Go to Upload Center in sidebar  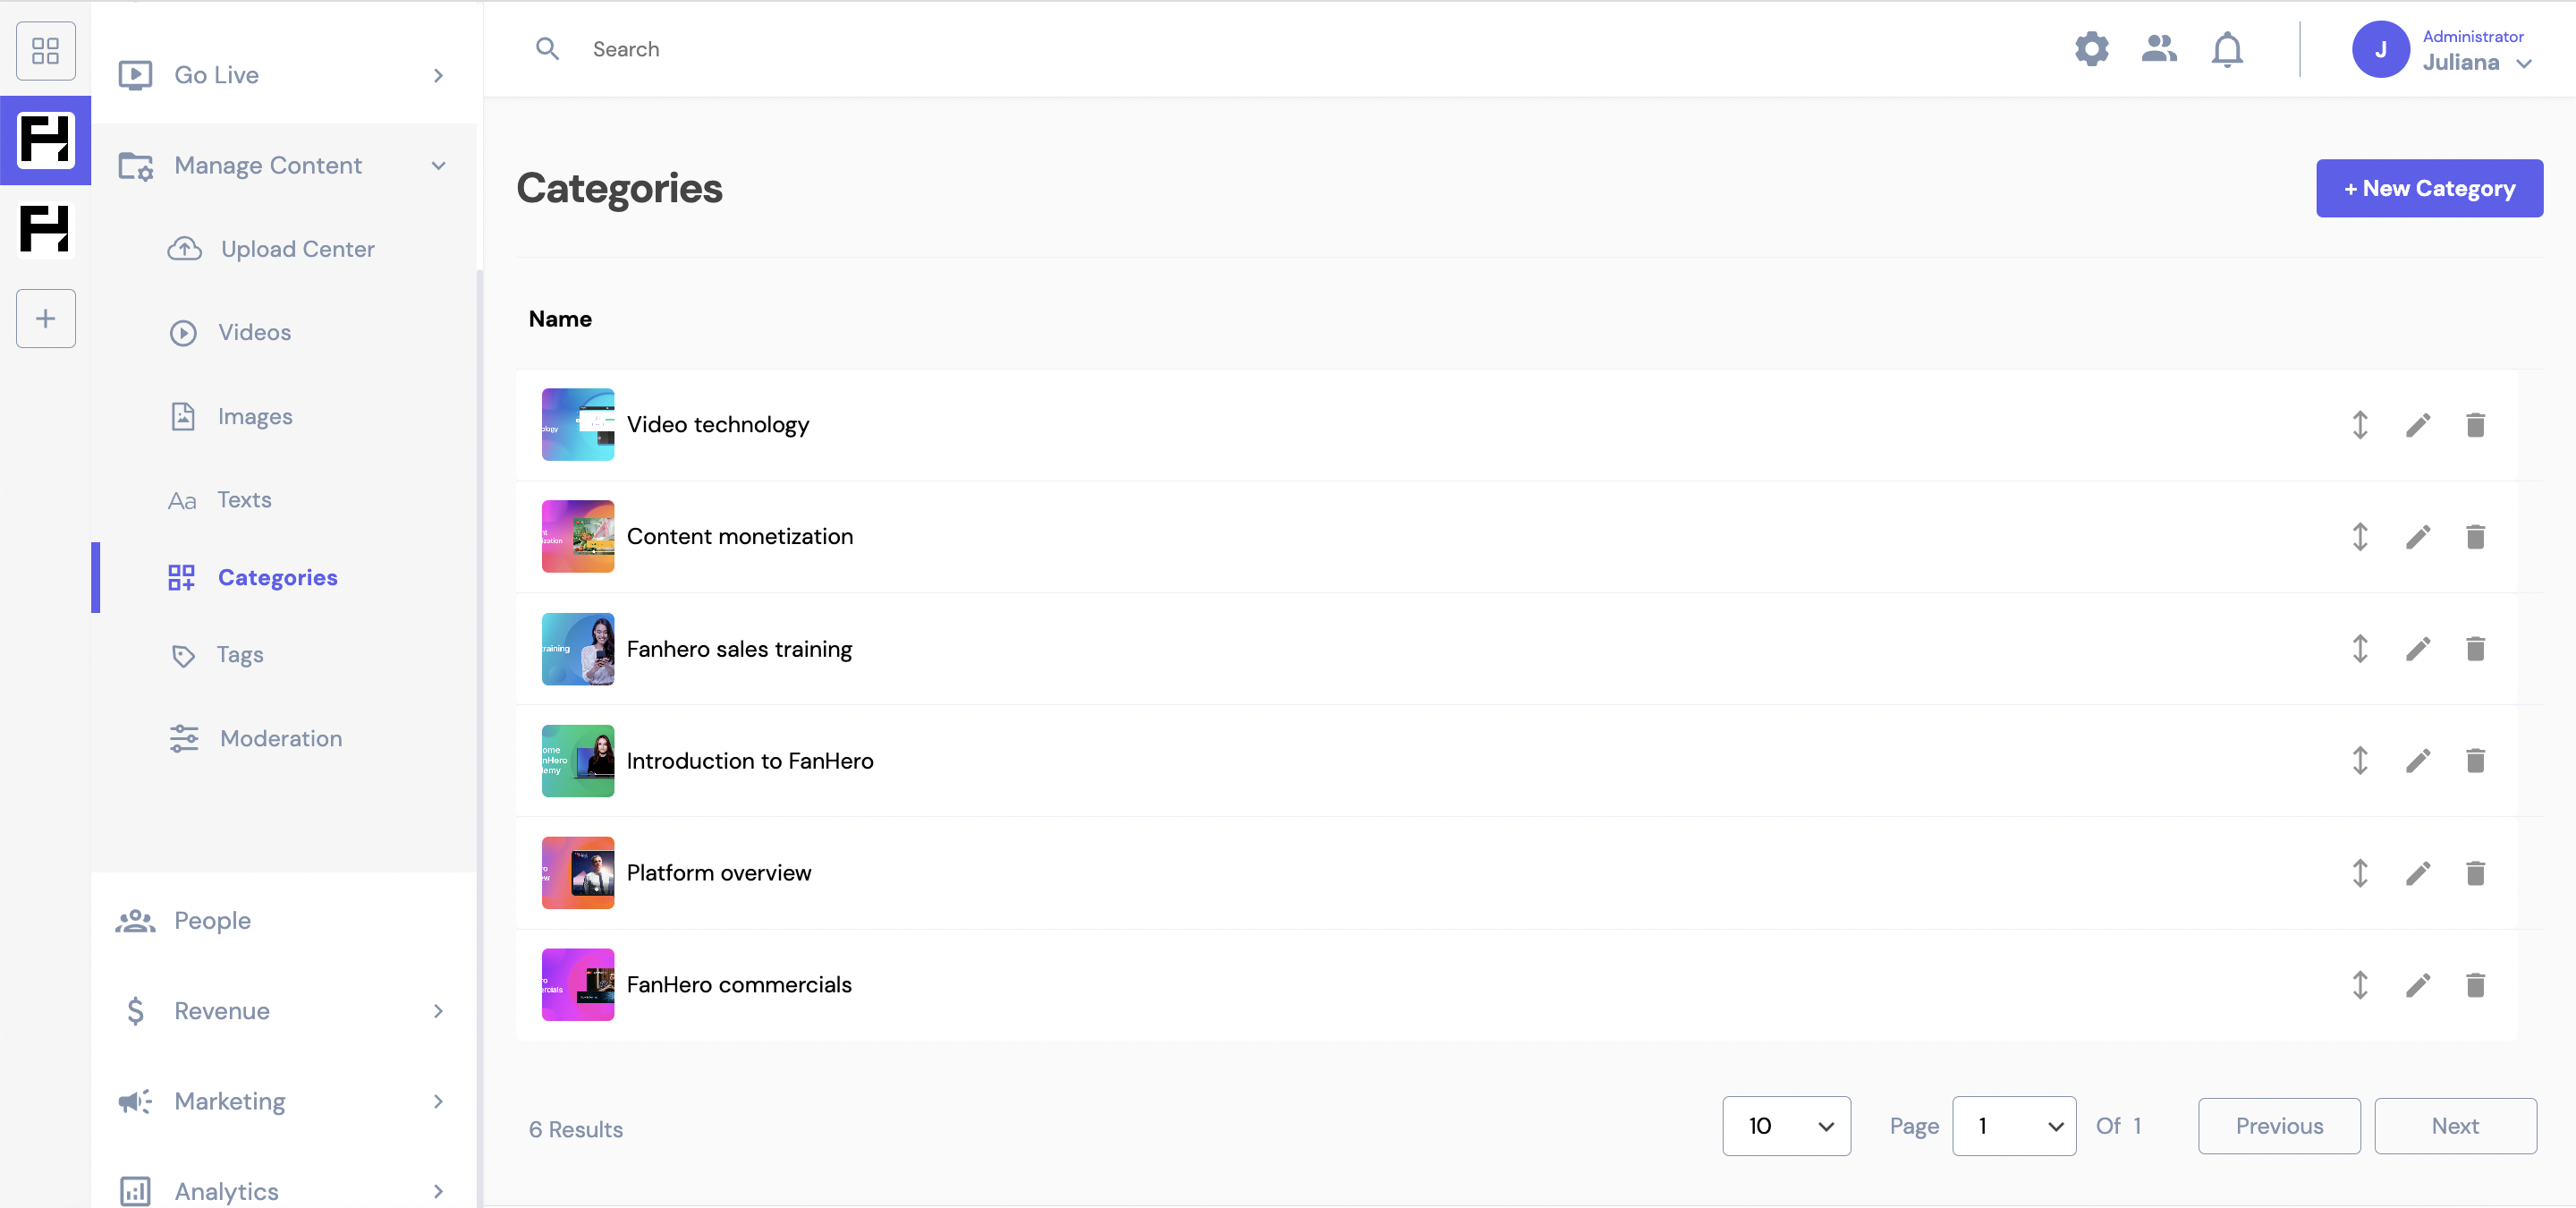pos(297,249)
